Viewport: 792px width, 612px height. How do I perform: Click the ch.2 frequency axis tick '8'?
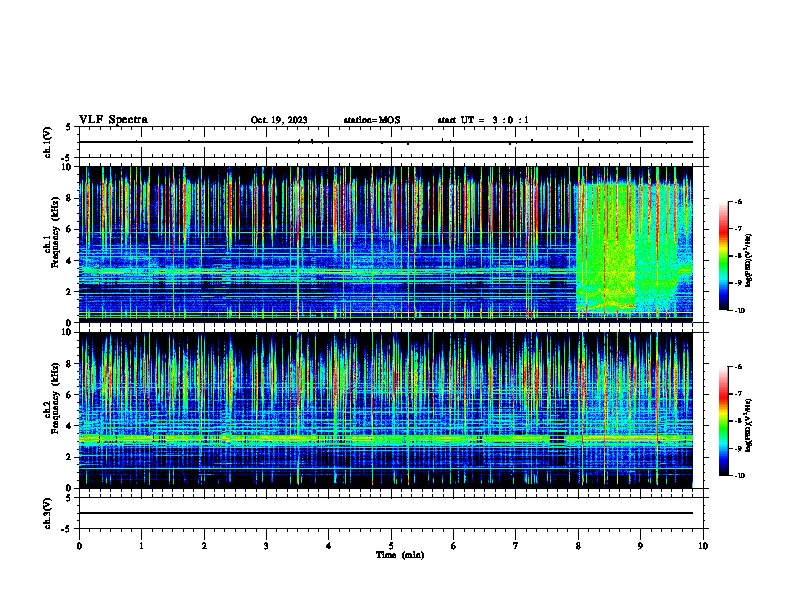pos(70,364)
